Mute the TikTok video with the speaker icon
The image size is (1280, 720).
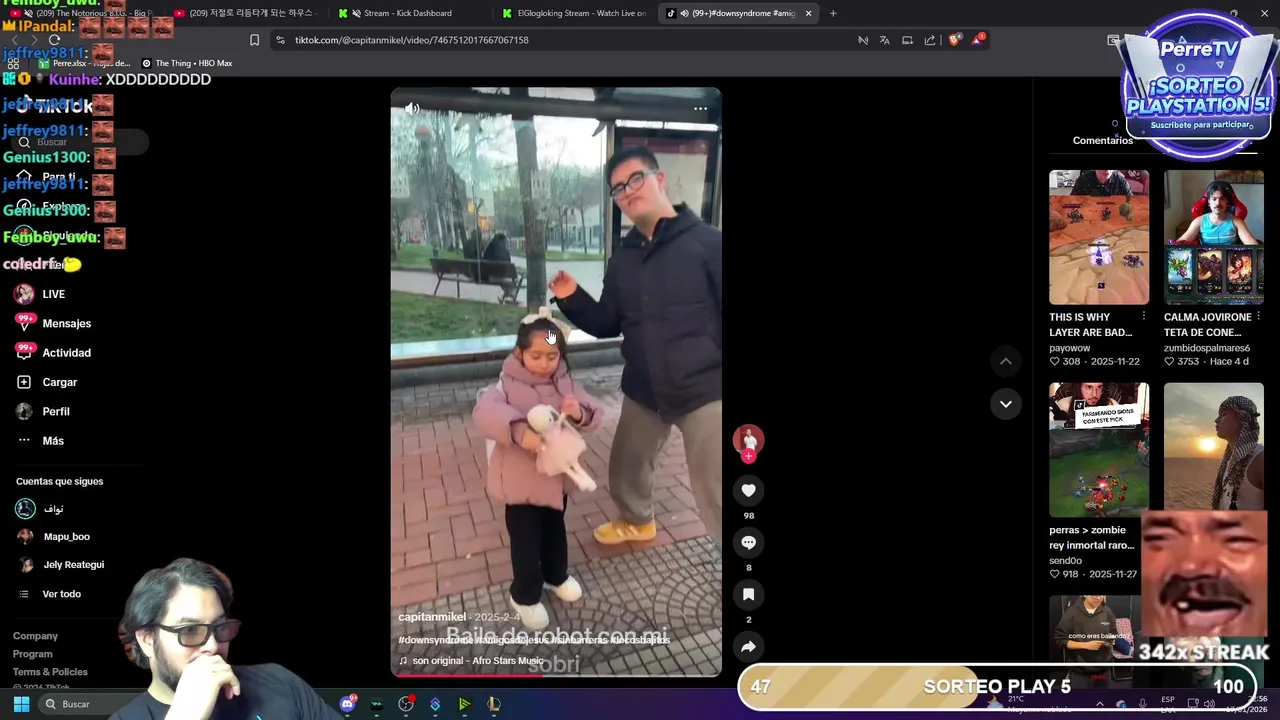[412, 108]
